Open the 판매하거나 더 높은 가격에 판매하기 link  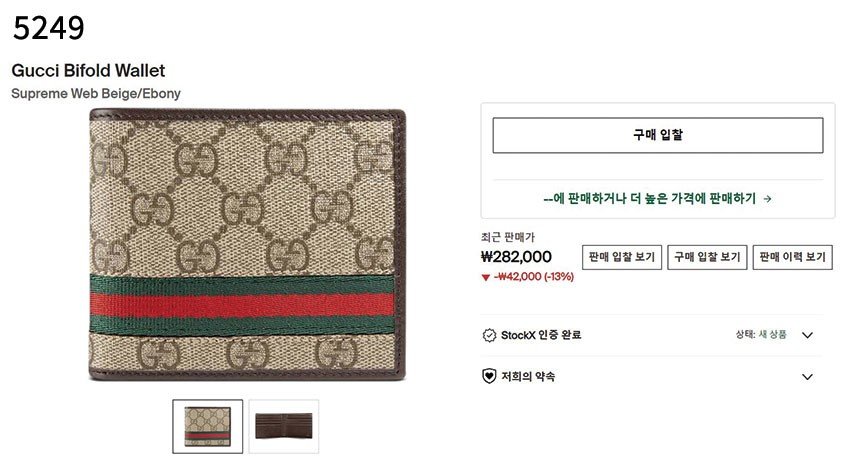(x=650, y=198)
